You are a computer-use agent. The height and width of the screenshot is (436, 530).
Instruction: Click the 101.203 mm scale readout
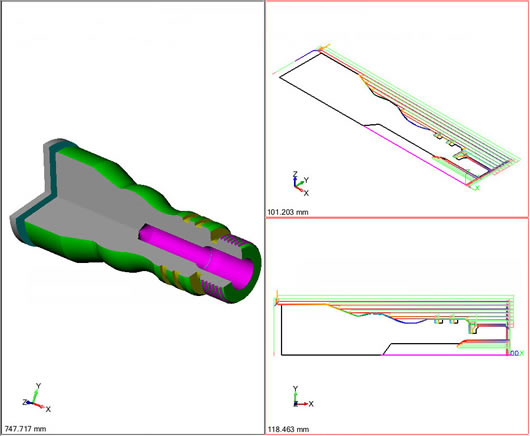coord(288,212)
